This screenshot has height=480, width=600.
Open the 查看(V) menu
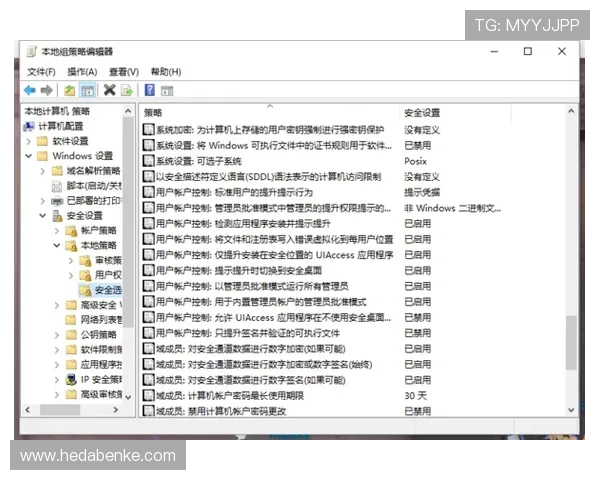pos(124,72)
